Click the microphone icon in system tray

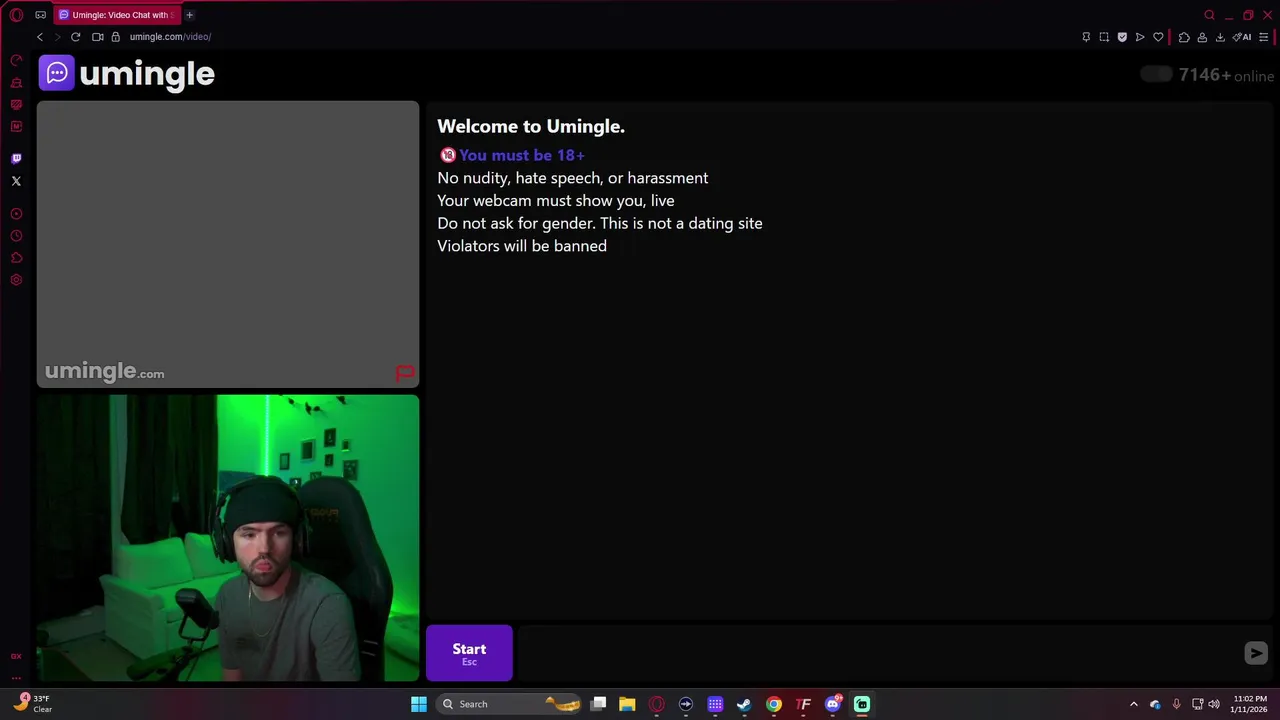1176,704
